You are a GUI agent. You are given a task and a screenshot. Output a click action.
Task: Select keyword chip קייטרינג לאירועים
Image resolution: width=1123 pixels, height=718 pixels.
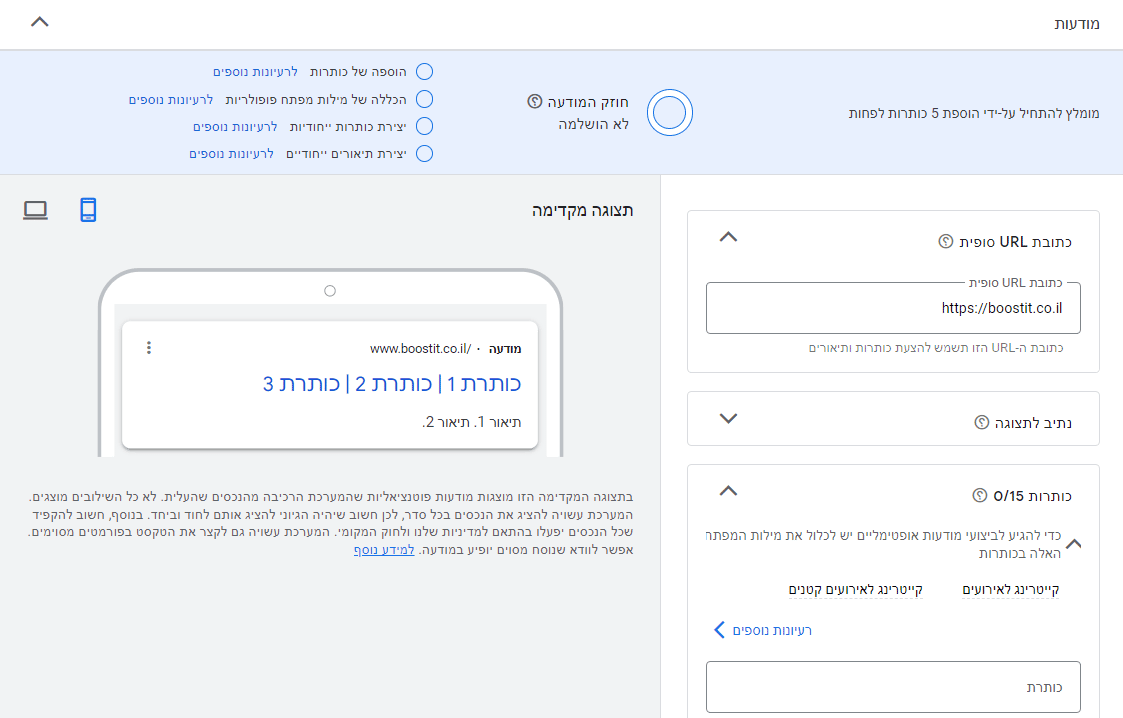tap(1011, 590)
